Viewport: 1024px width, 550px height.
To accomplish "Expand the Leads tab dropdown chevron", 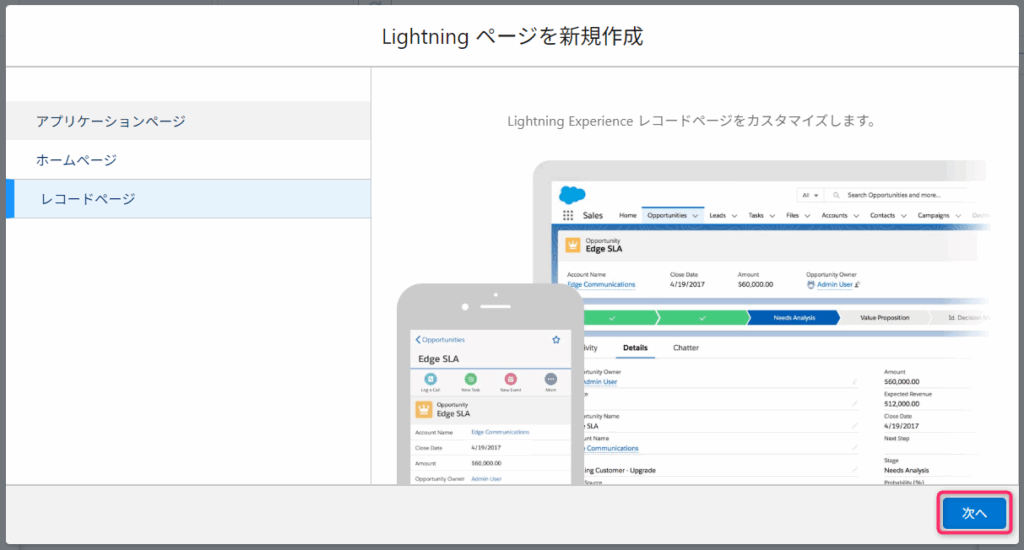I will [734, 215].
